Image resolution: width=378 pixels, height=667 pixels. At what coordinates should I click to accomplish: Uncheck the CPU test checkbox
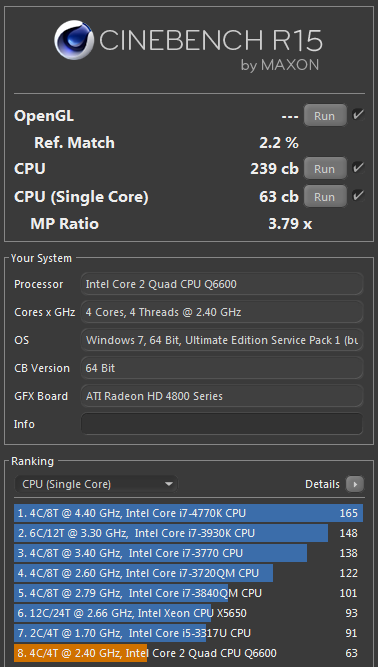(x=358, y=168)
